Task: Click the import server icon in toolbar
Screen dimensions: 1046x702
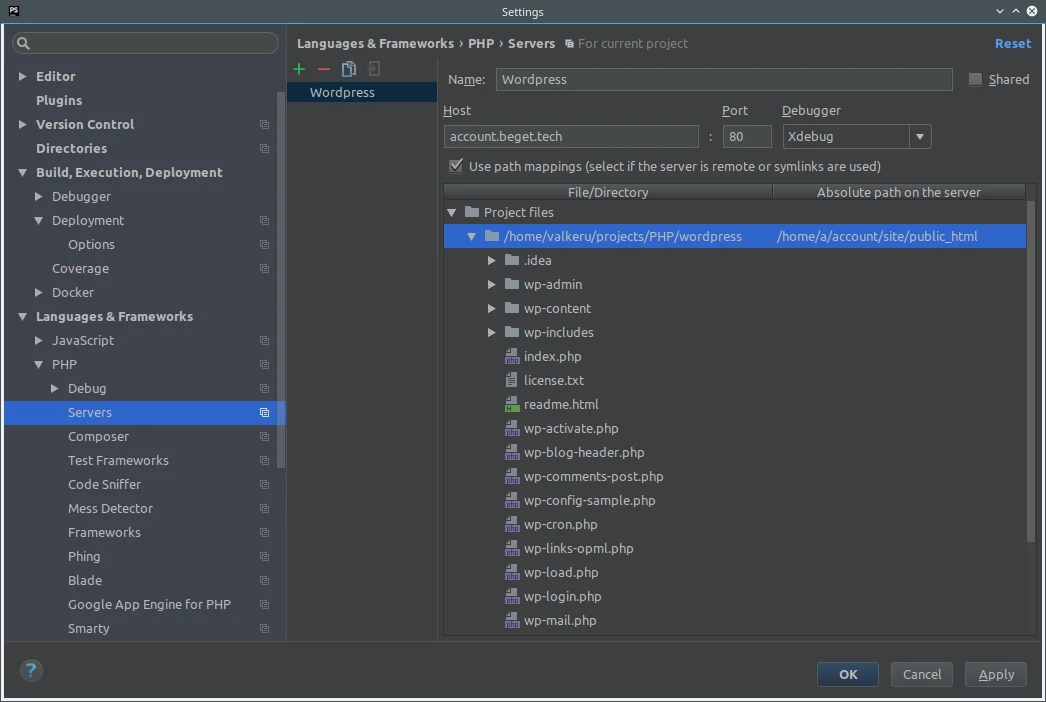Action: [373, 69]
